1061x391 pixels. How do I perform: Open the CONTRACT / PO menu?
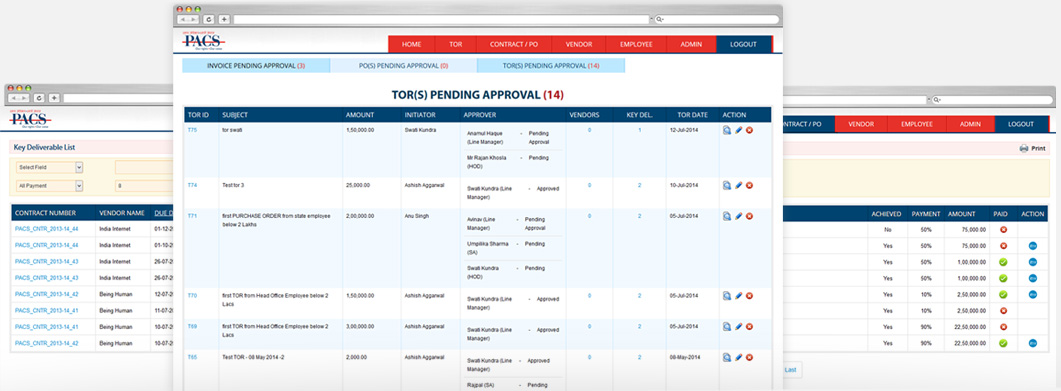click(x=514, y=44)
